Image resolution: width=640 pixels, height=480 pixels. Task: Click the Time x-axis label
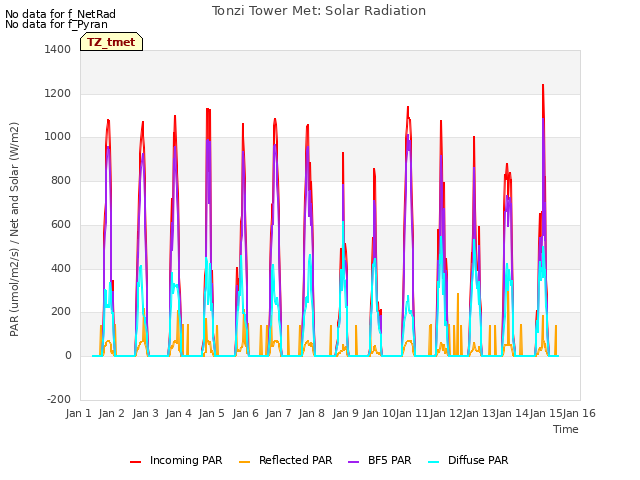tap(566, 429)
